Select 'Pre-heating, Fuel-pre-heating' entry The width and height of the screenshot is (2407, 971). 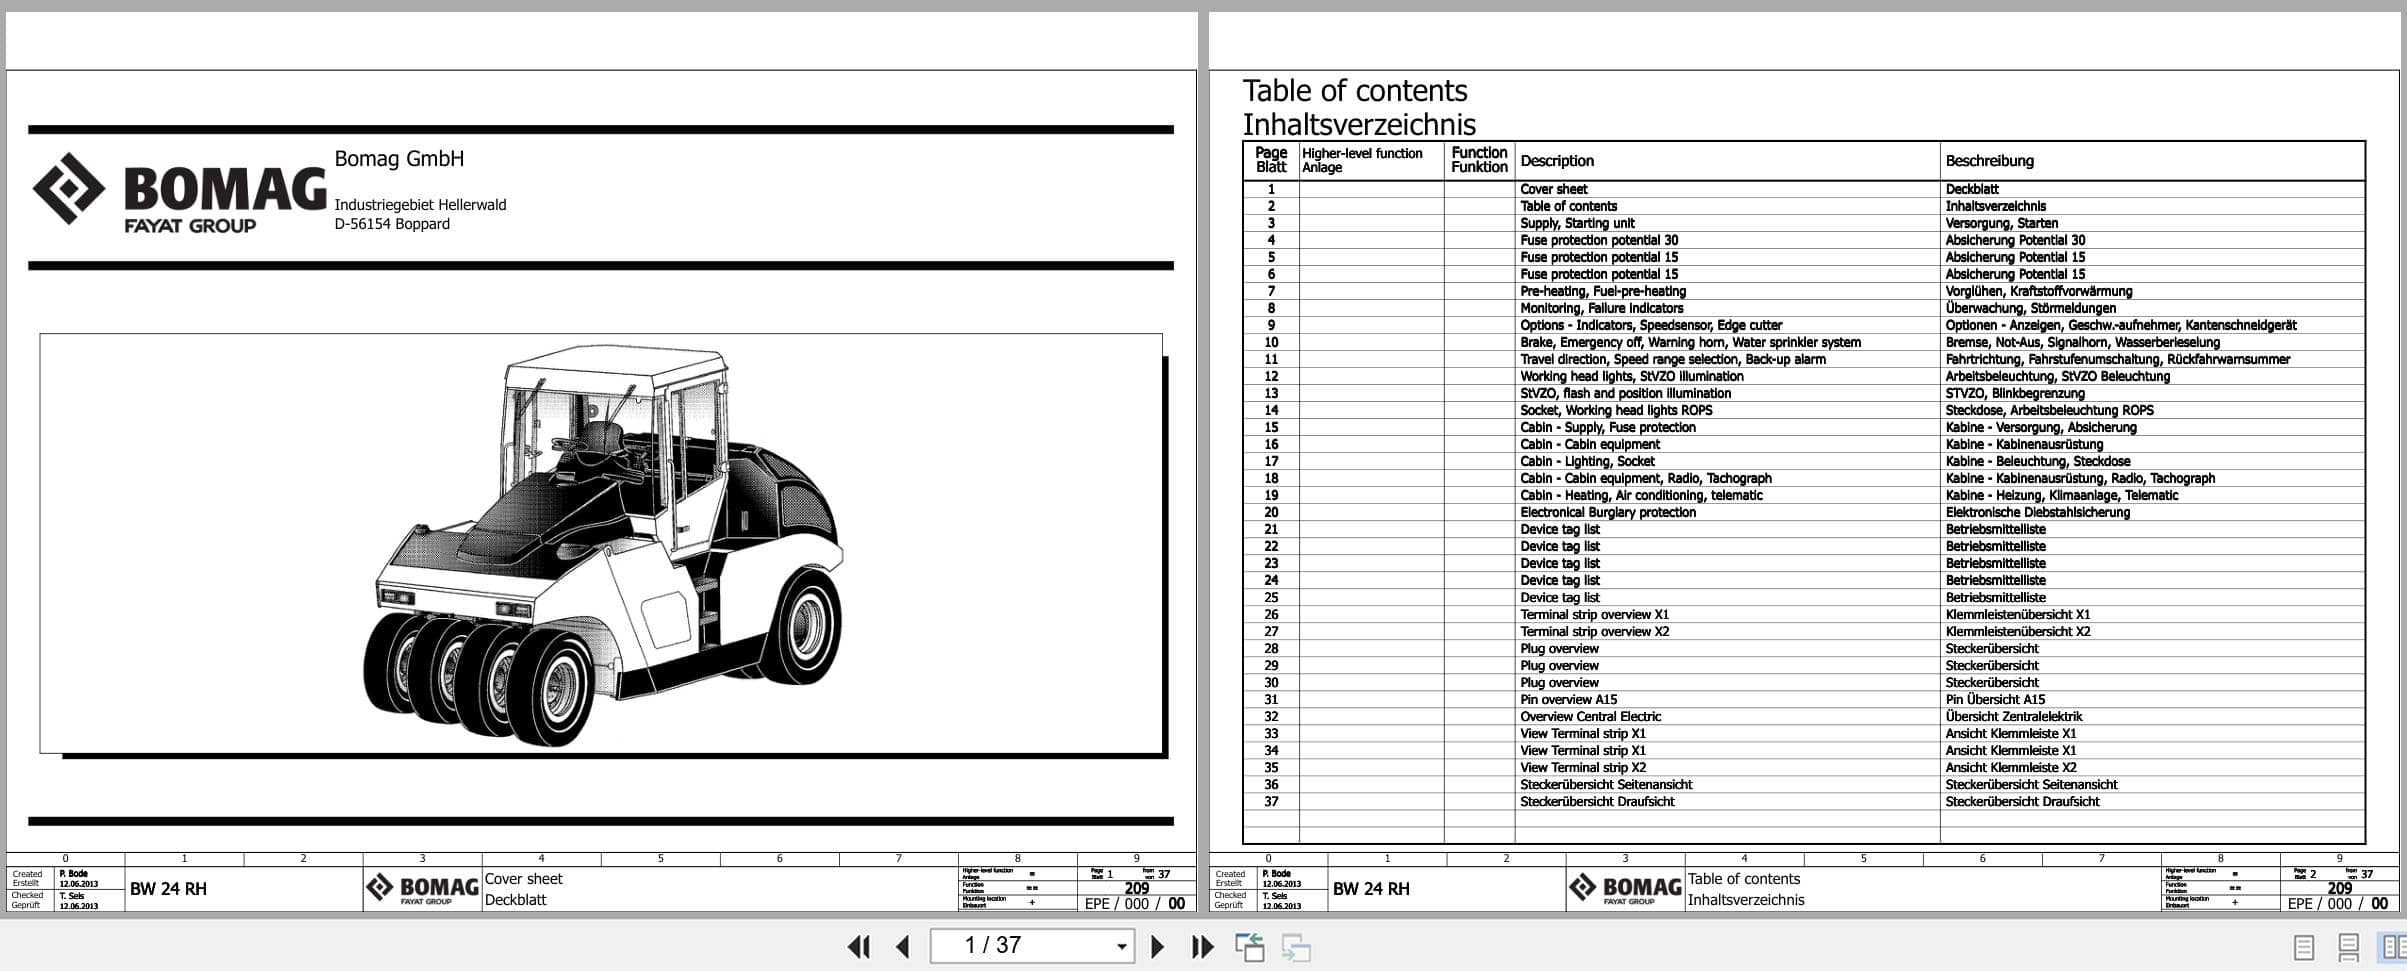pyautogui.click(x=1603, y=291)
